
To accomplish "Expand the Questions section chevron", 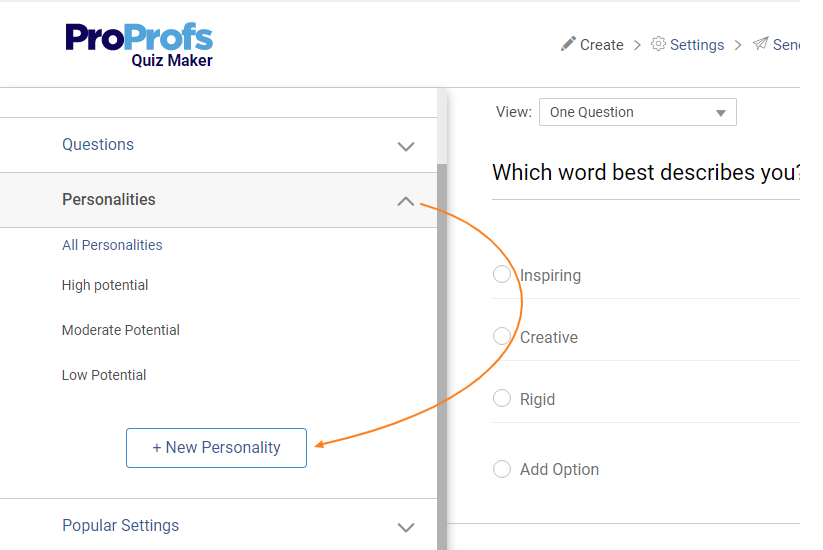I will click(405, 146).
